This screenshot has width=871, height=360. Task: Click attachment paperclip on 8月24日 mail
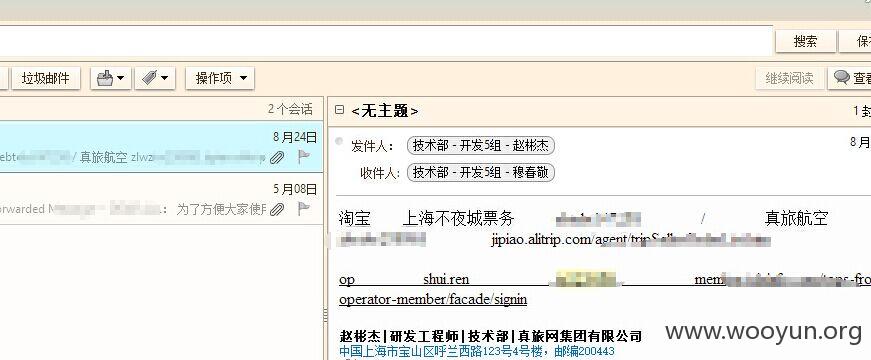[x=277, y=157]
